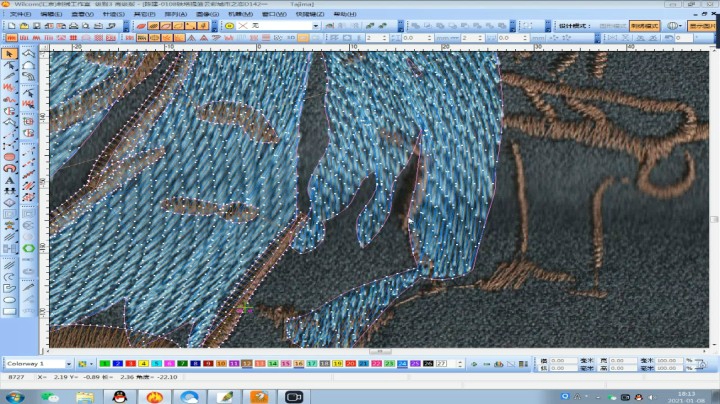Open the 窗口(W) menu
720x404 pixels.
(x=274, y=14)
